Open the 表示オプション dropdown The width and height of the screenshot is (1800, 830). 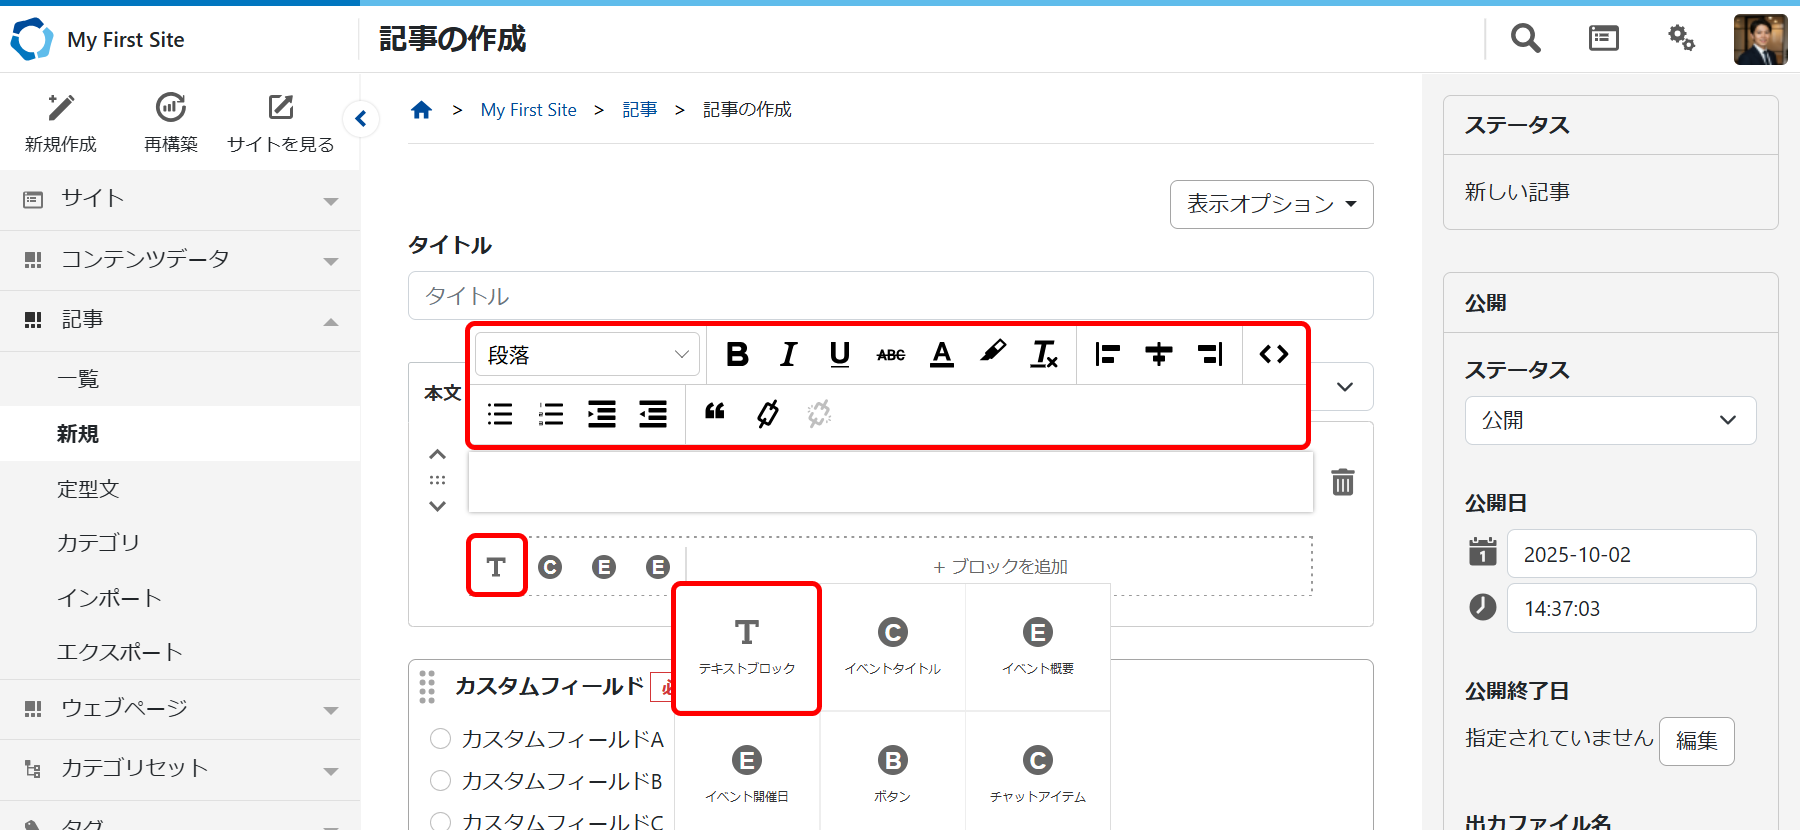coord(1271,204)
